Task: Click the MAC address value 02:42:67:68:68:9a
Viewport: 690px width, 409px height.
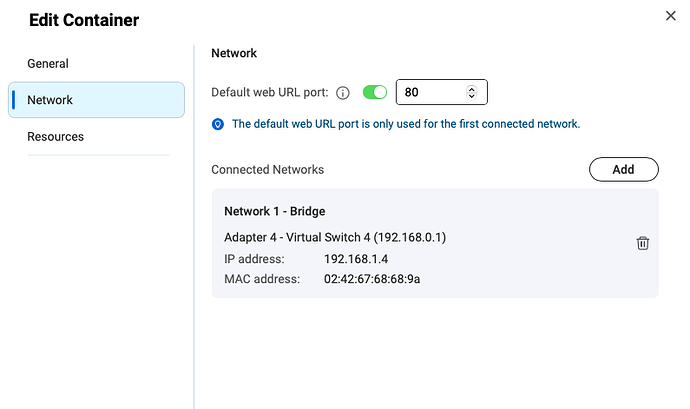Action: click(371, 279)
